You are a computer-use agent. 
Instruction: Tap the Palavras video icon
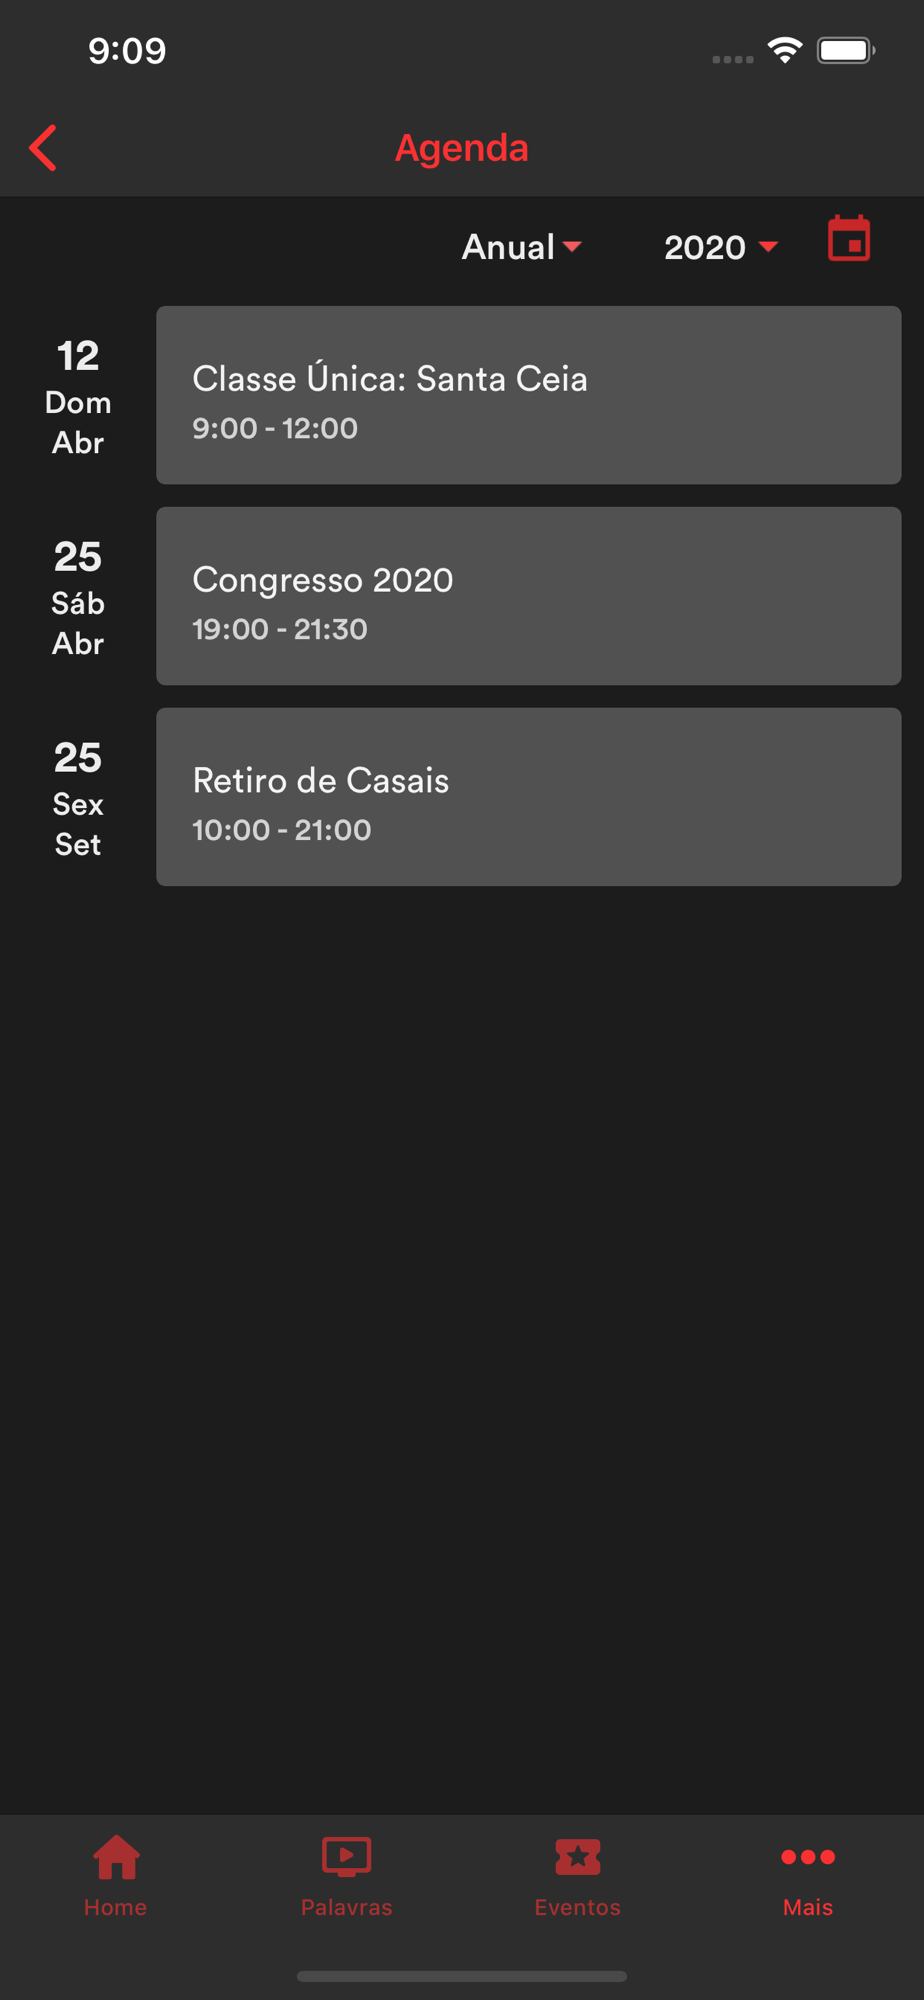coord(346,1858)
